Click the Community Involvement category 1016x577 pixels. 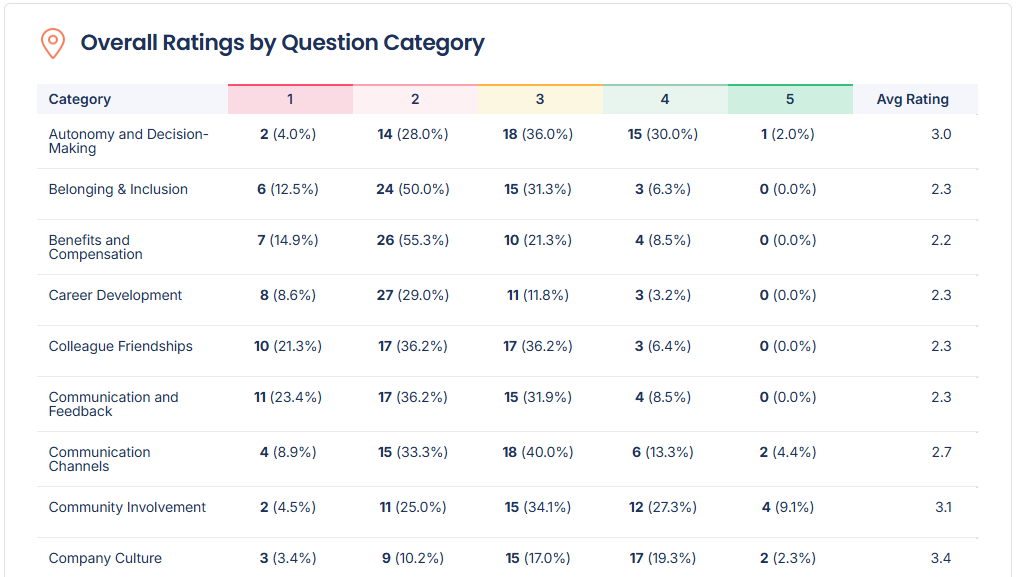tap(127, 507)
